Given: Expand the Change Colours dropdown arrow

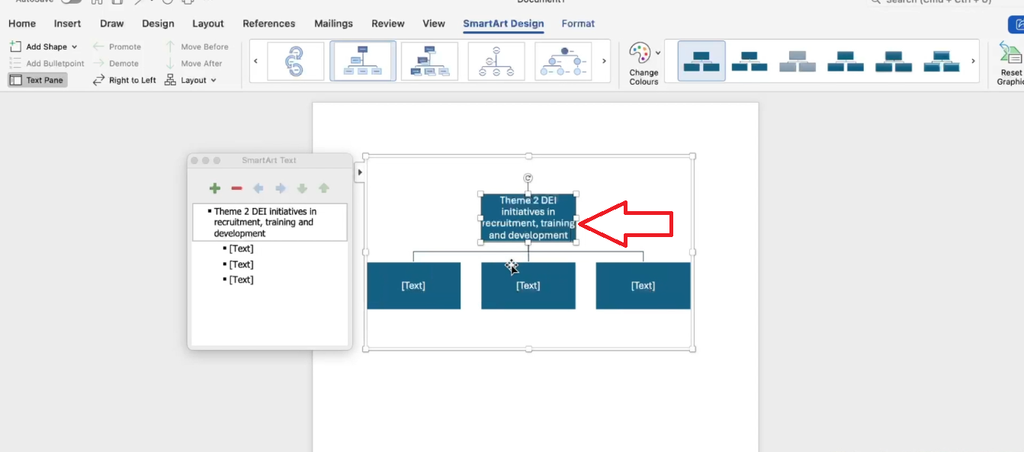Looking at the screenshot, I should (658, 52).
